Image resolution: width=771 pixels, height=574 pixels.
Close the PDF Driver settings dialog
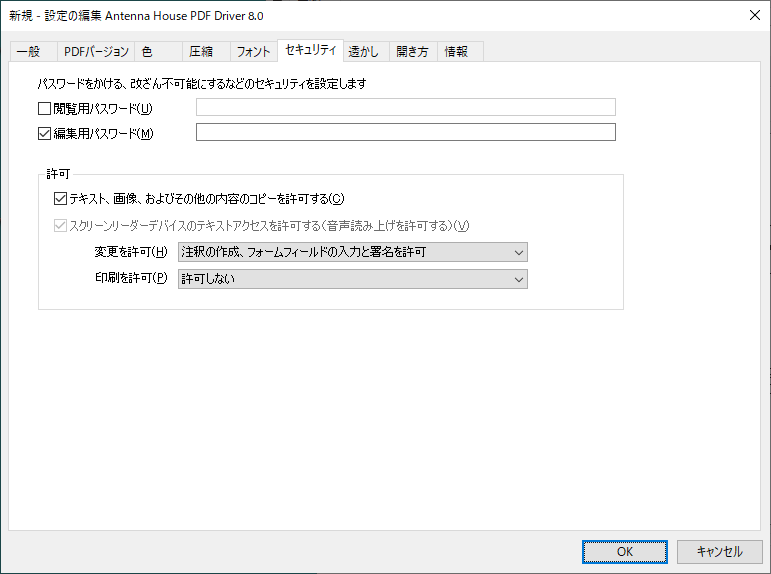click(755, 15)
